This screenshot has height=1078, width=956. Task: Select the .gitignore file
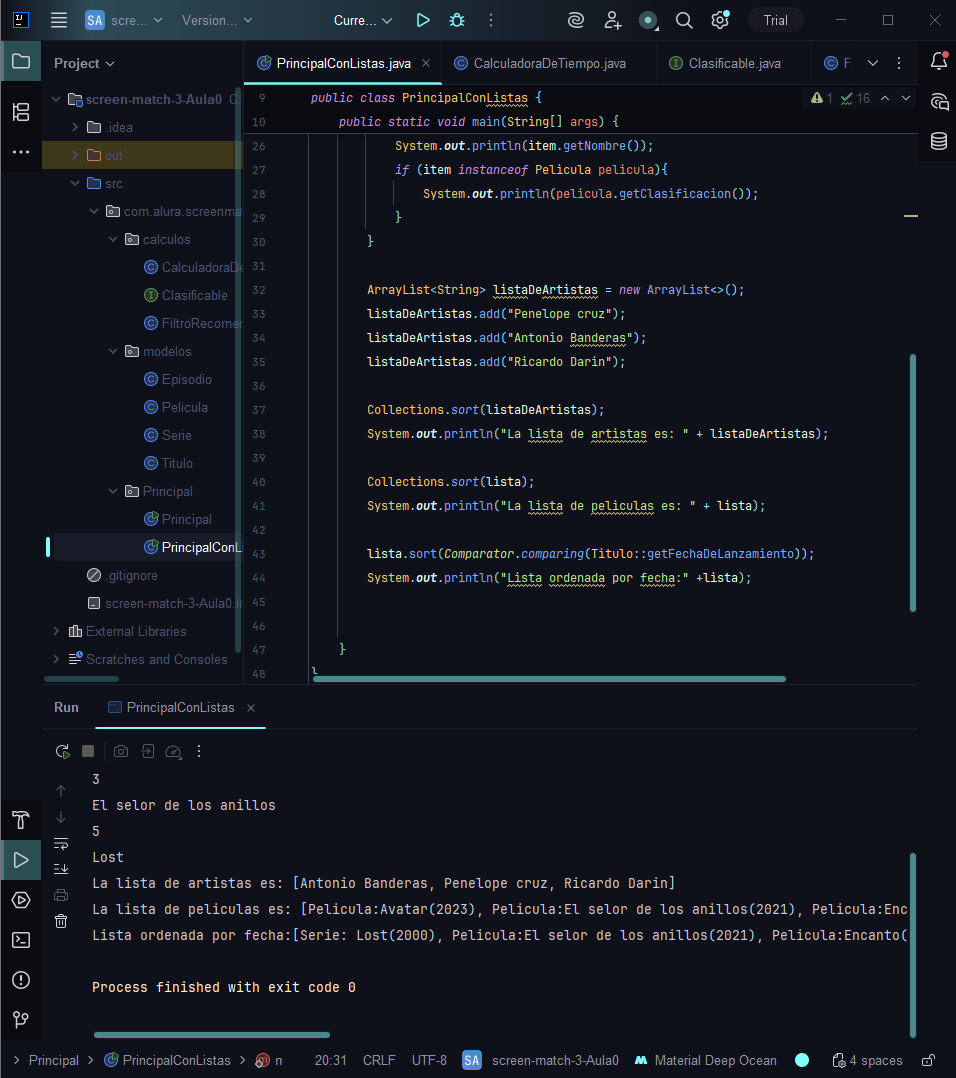point(122,575)
